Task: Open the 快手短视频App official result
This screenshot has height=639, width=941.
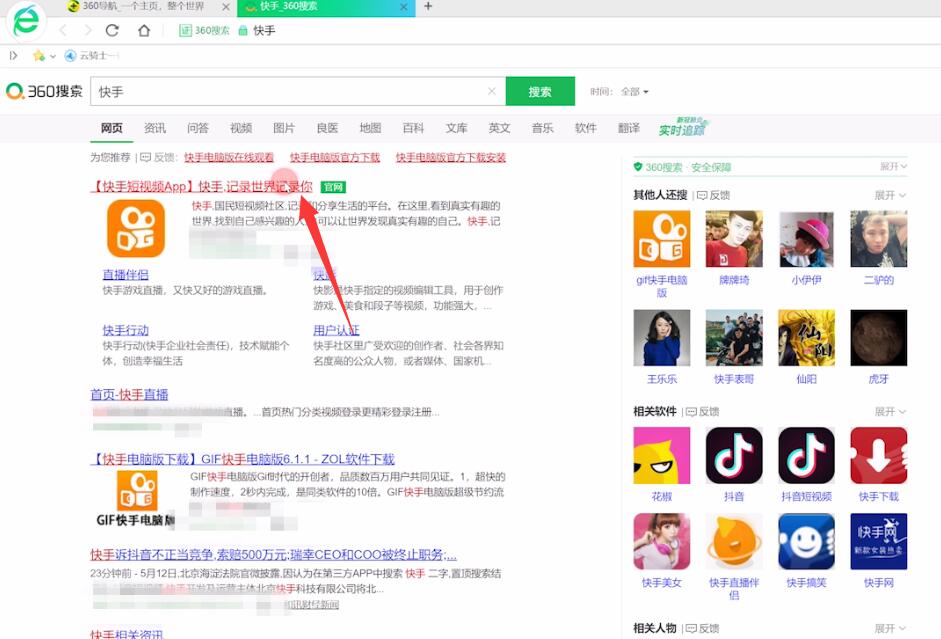Action: pyautogui.click(x=202, y=187)
